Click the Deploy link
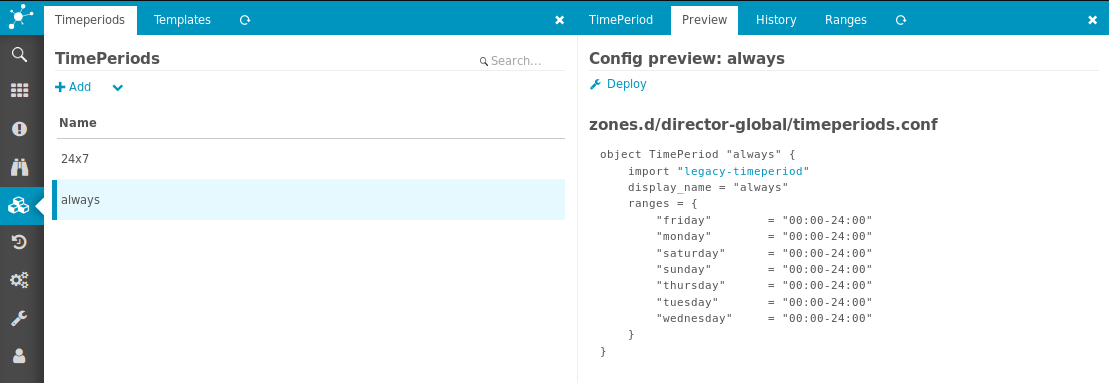 tap(618, 84)
